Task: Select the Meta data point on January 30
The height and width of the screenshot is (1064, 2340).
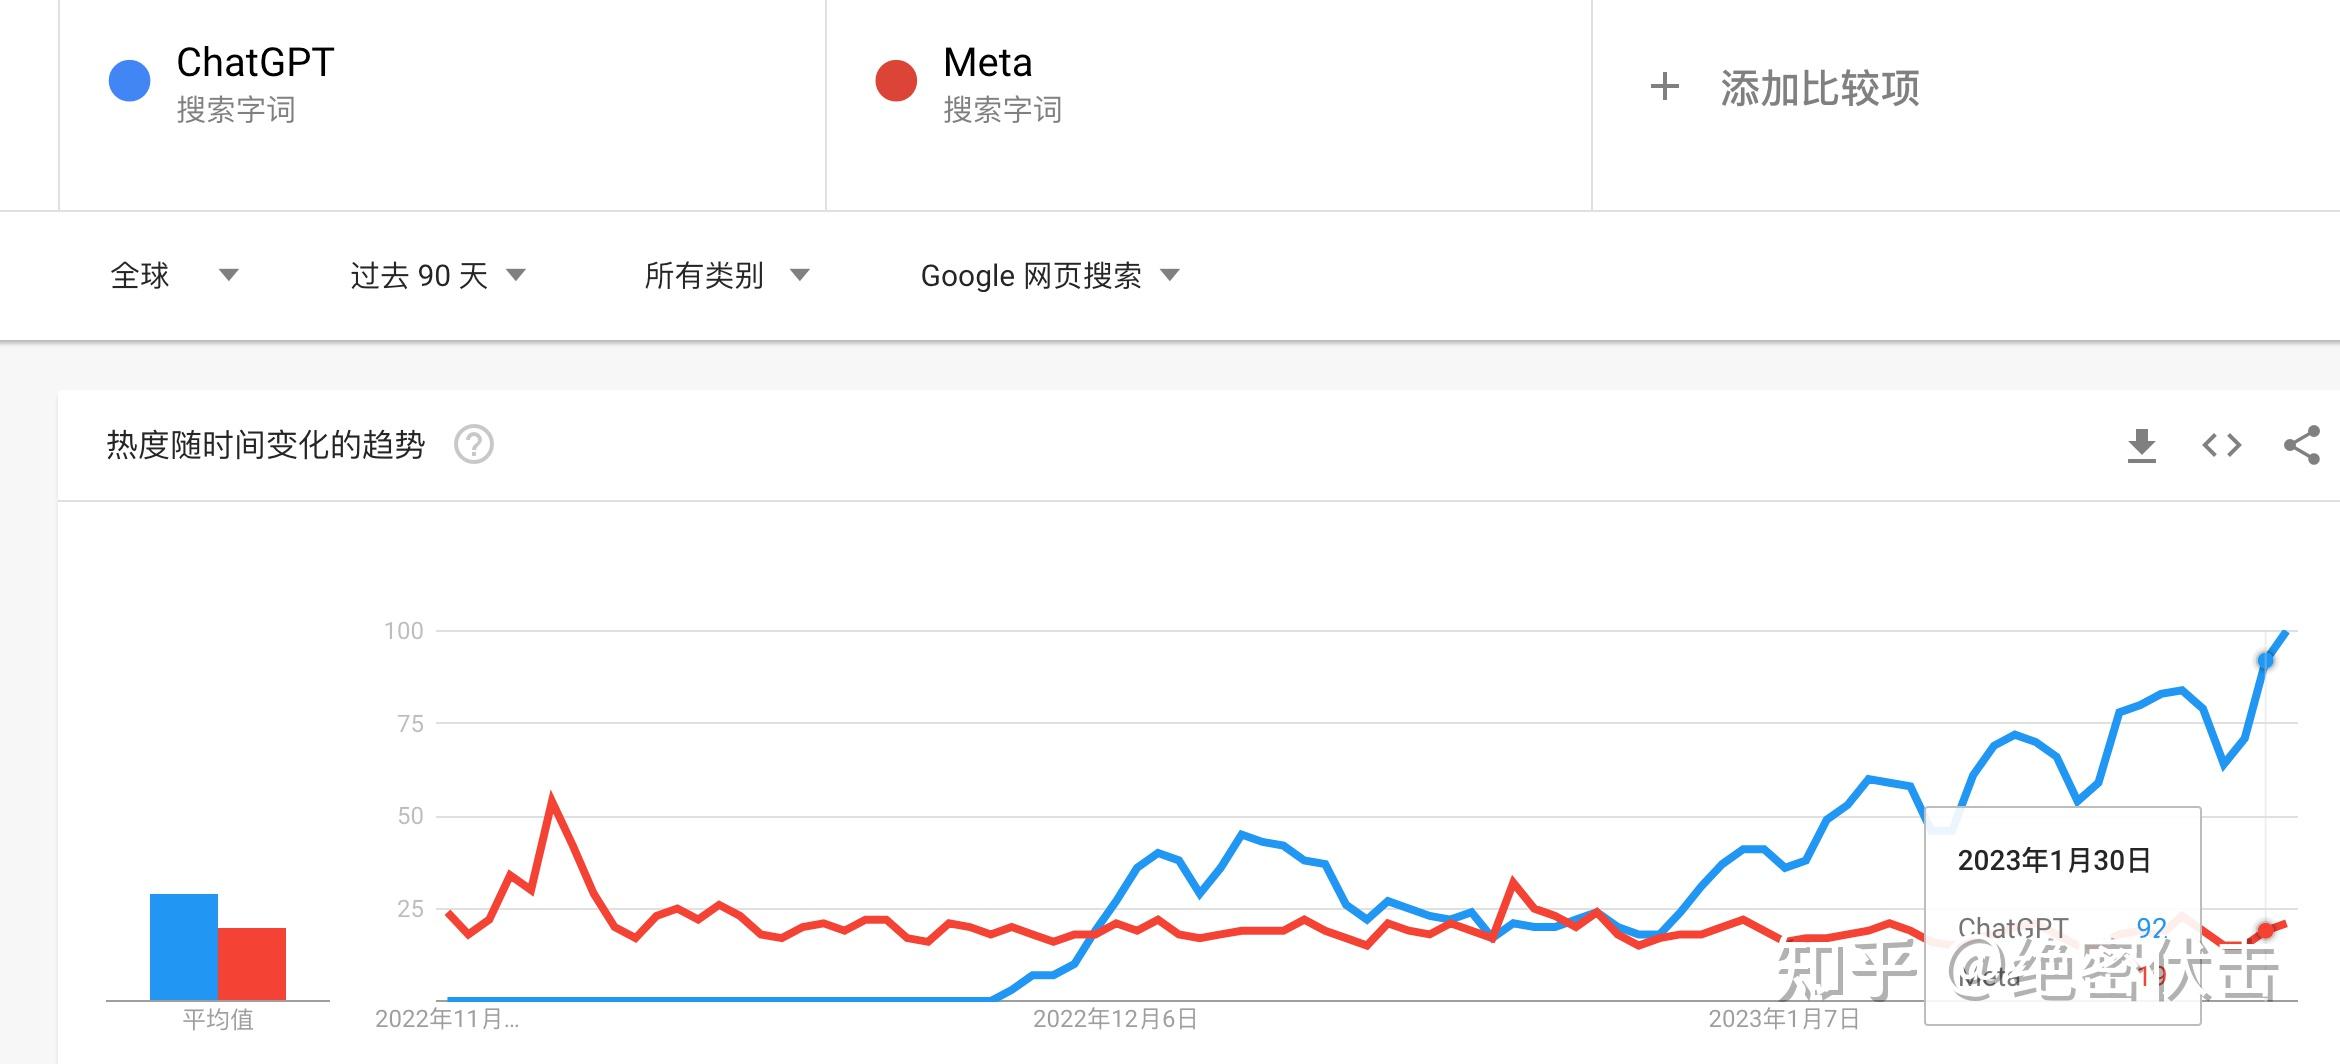Action: 2265,930
